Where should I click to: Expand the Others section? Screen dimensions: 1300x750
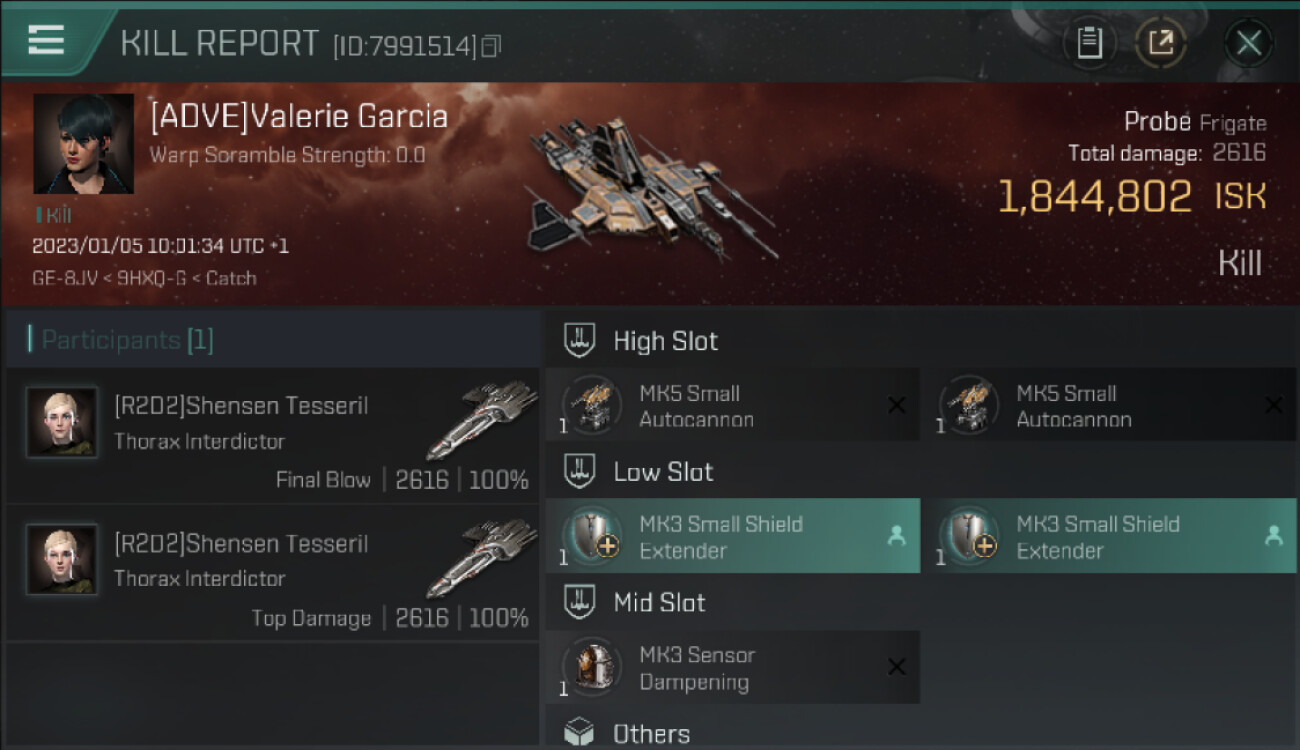(x=651, y=734)
